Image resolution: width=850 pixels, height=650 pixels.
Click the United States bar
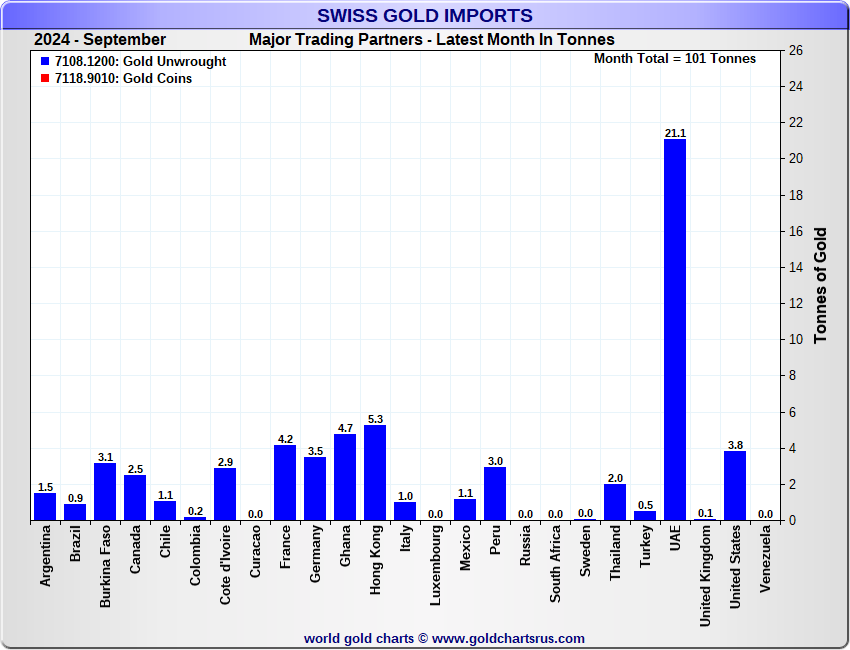pos(735,486)
